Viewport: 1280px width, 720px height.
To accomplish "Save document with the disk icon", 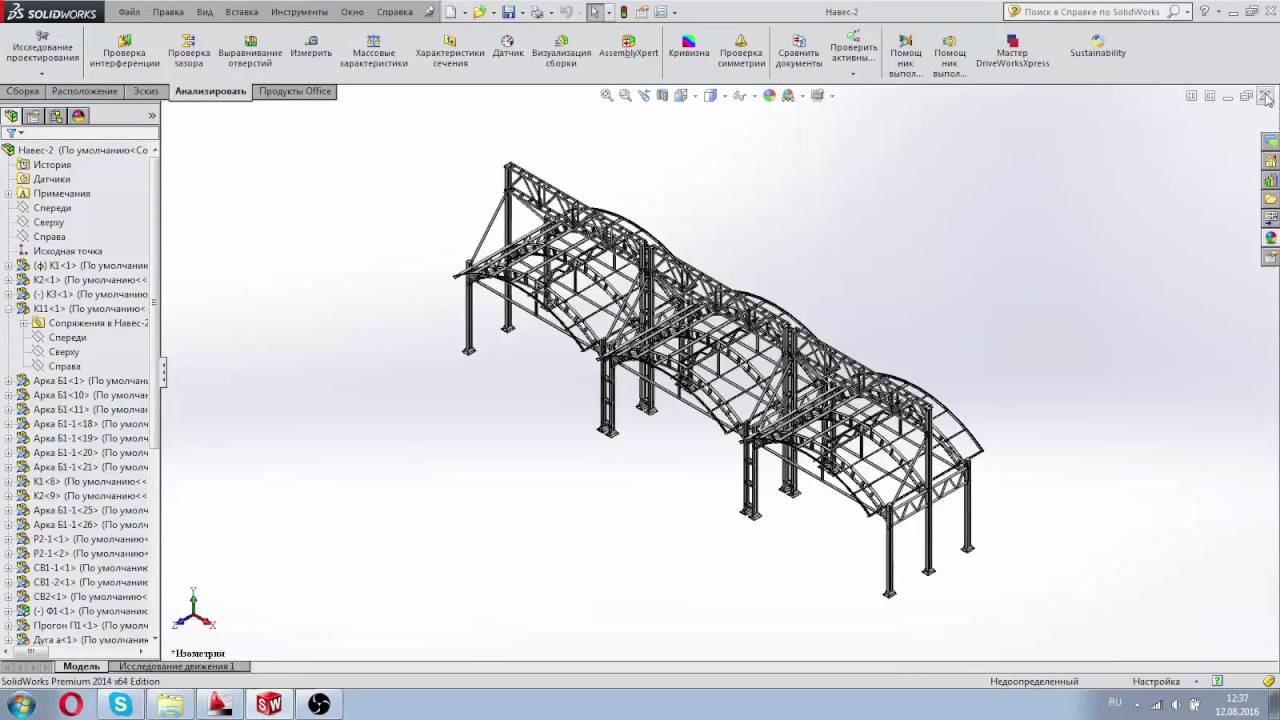I will (x=508, y=12).
